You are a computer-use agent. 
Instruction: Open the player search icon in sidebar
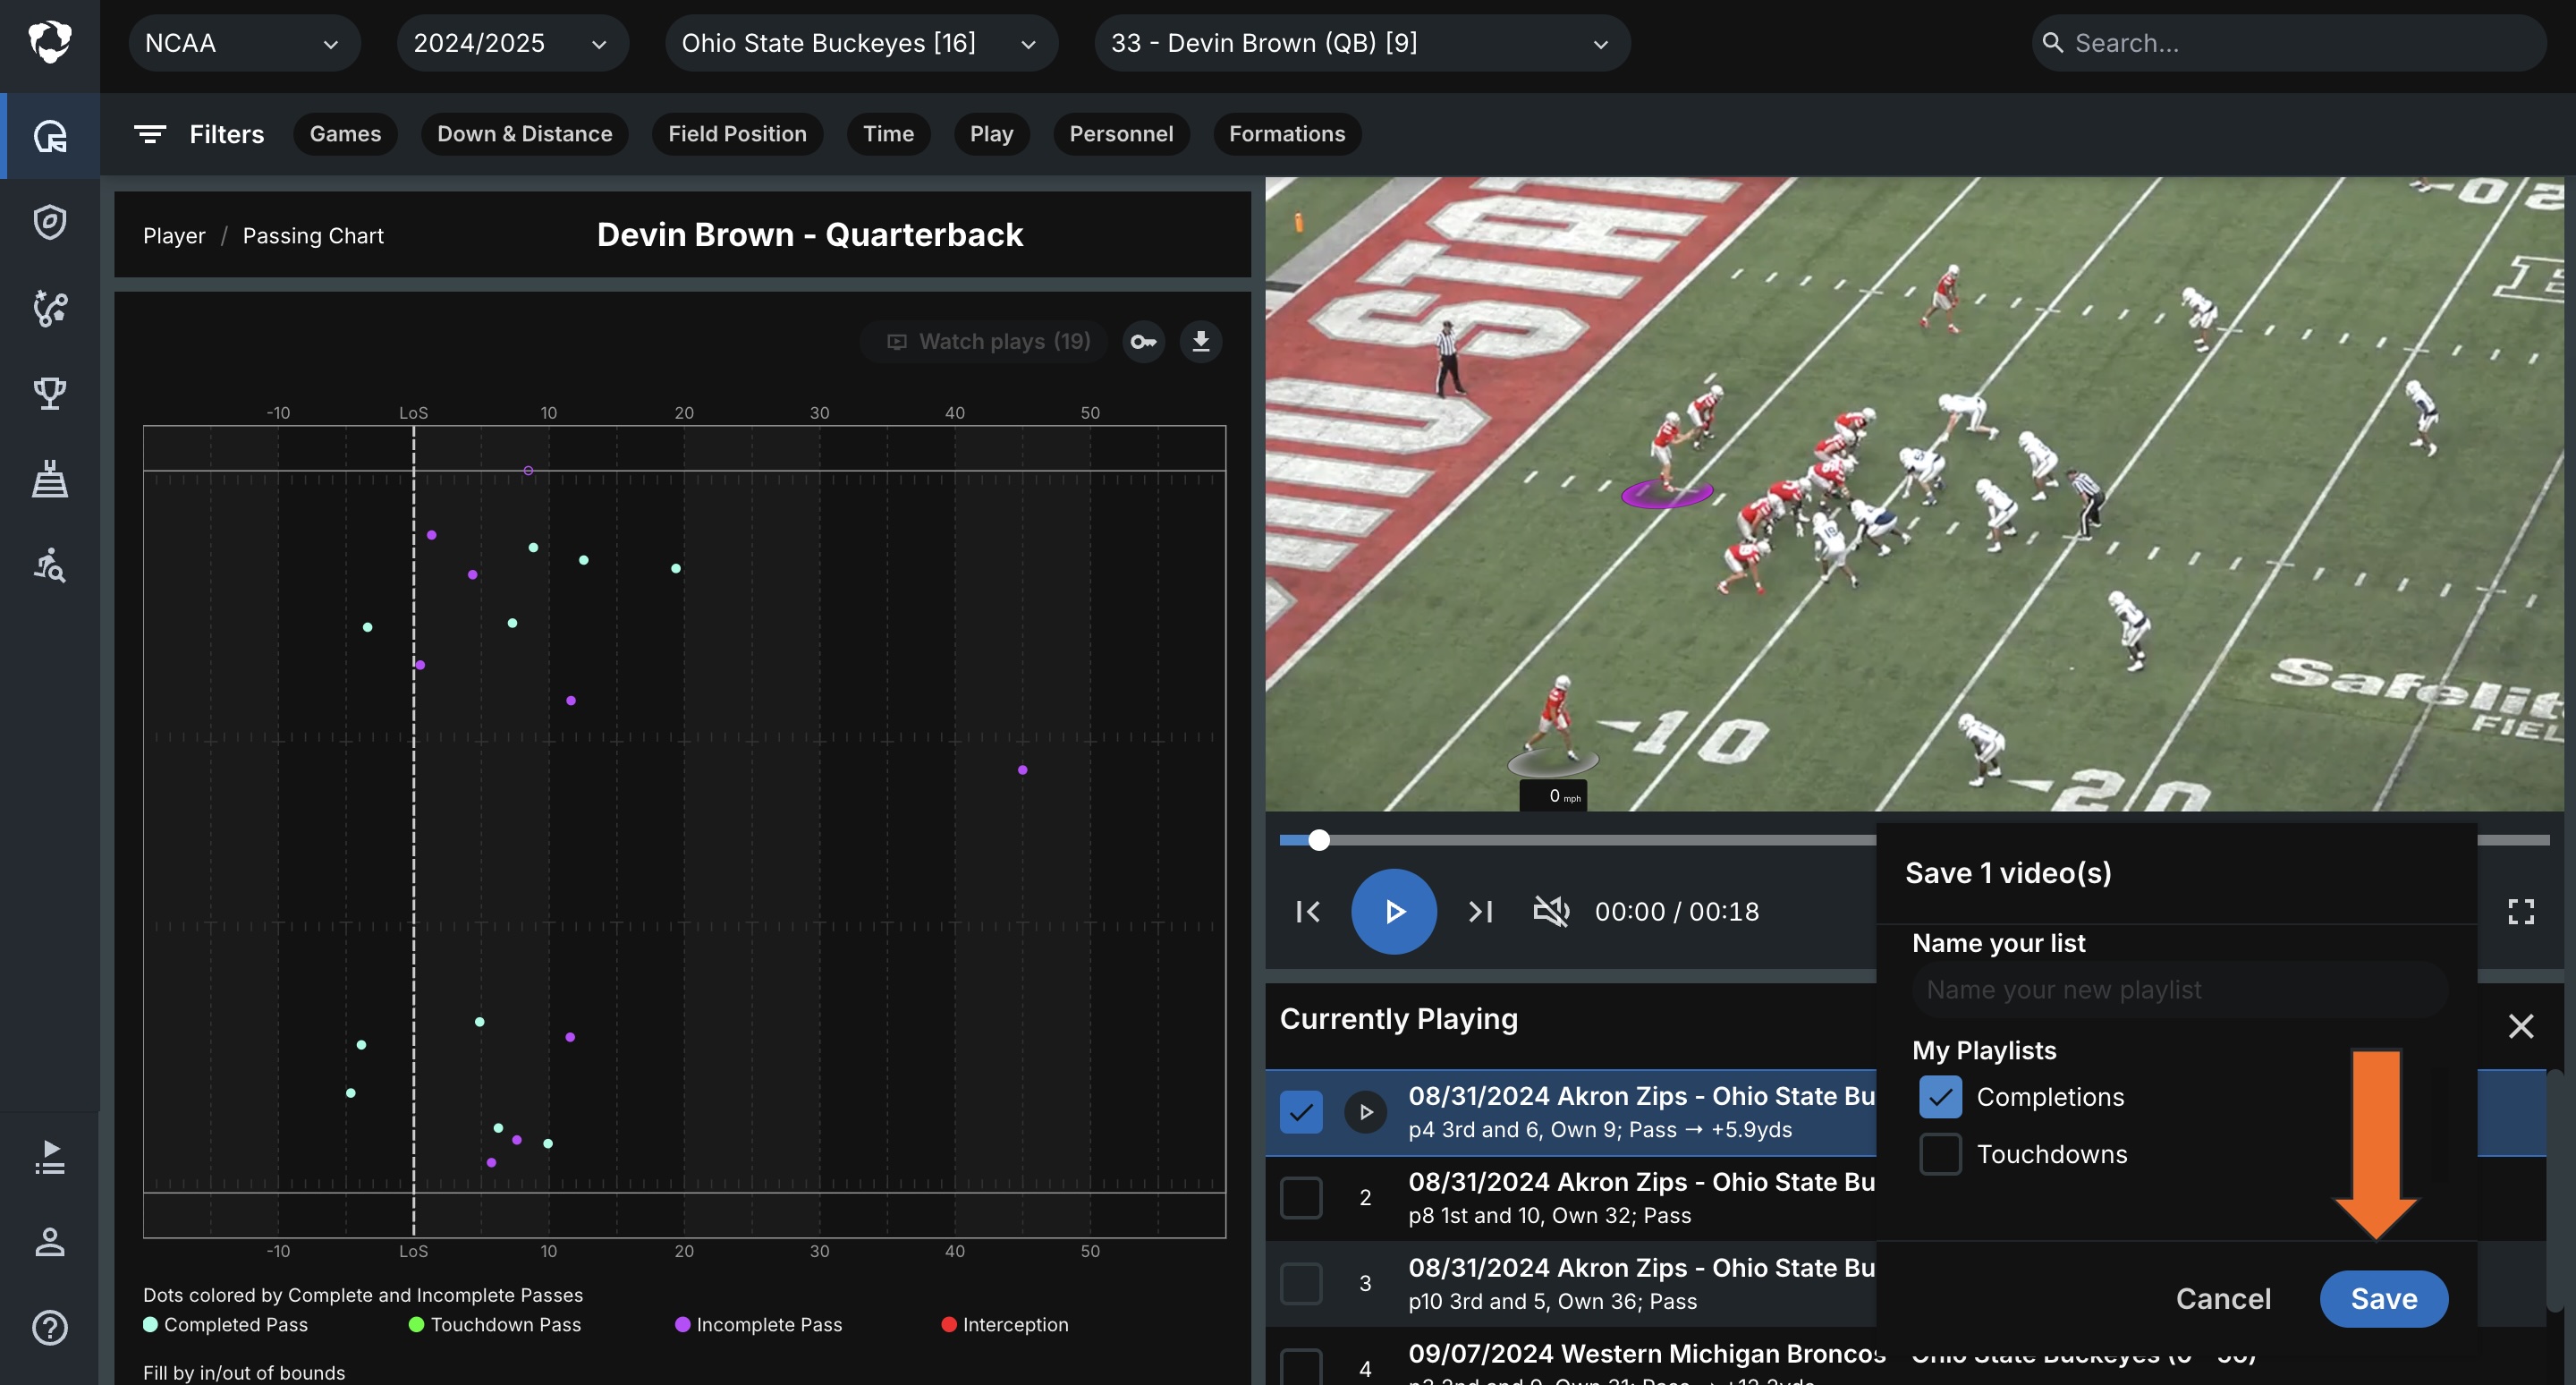click(x=49, y=565)
